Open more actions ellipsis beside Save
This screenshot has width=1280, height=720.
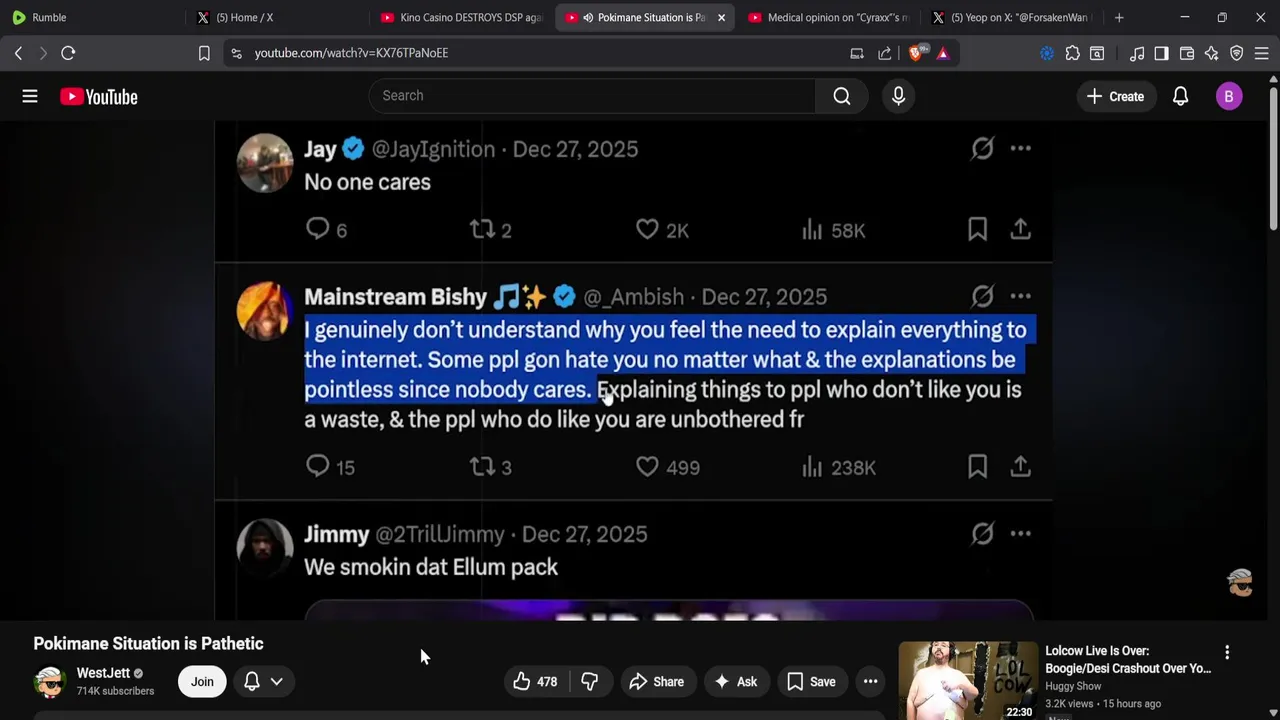(x=870, y=682)
